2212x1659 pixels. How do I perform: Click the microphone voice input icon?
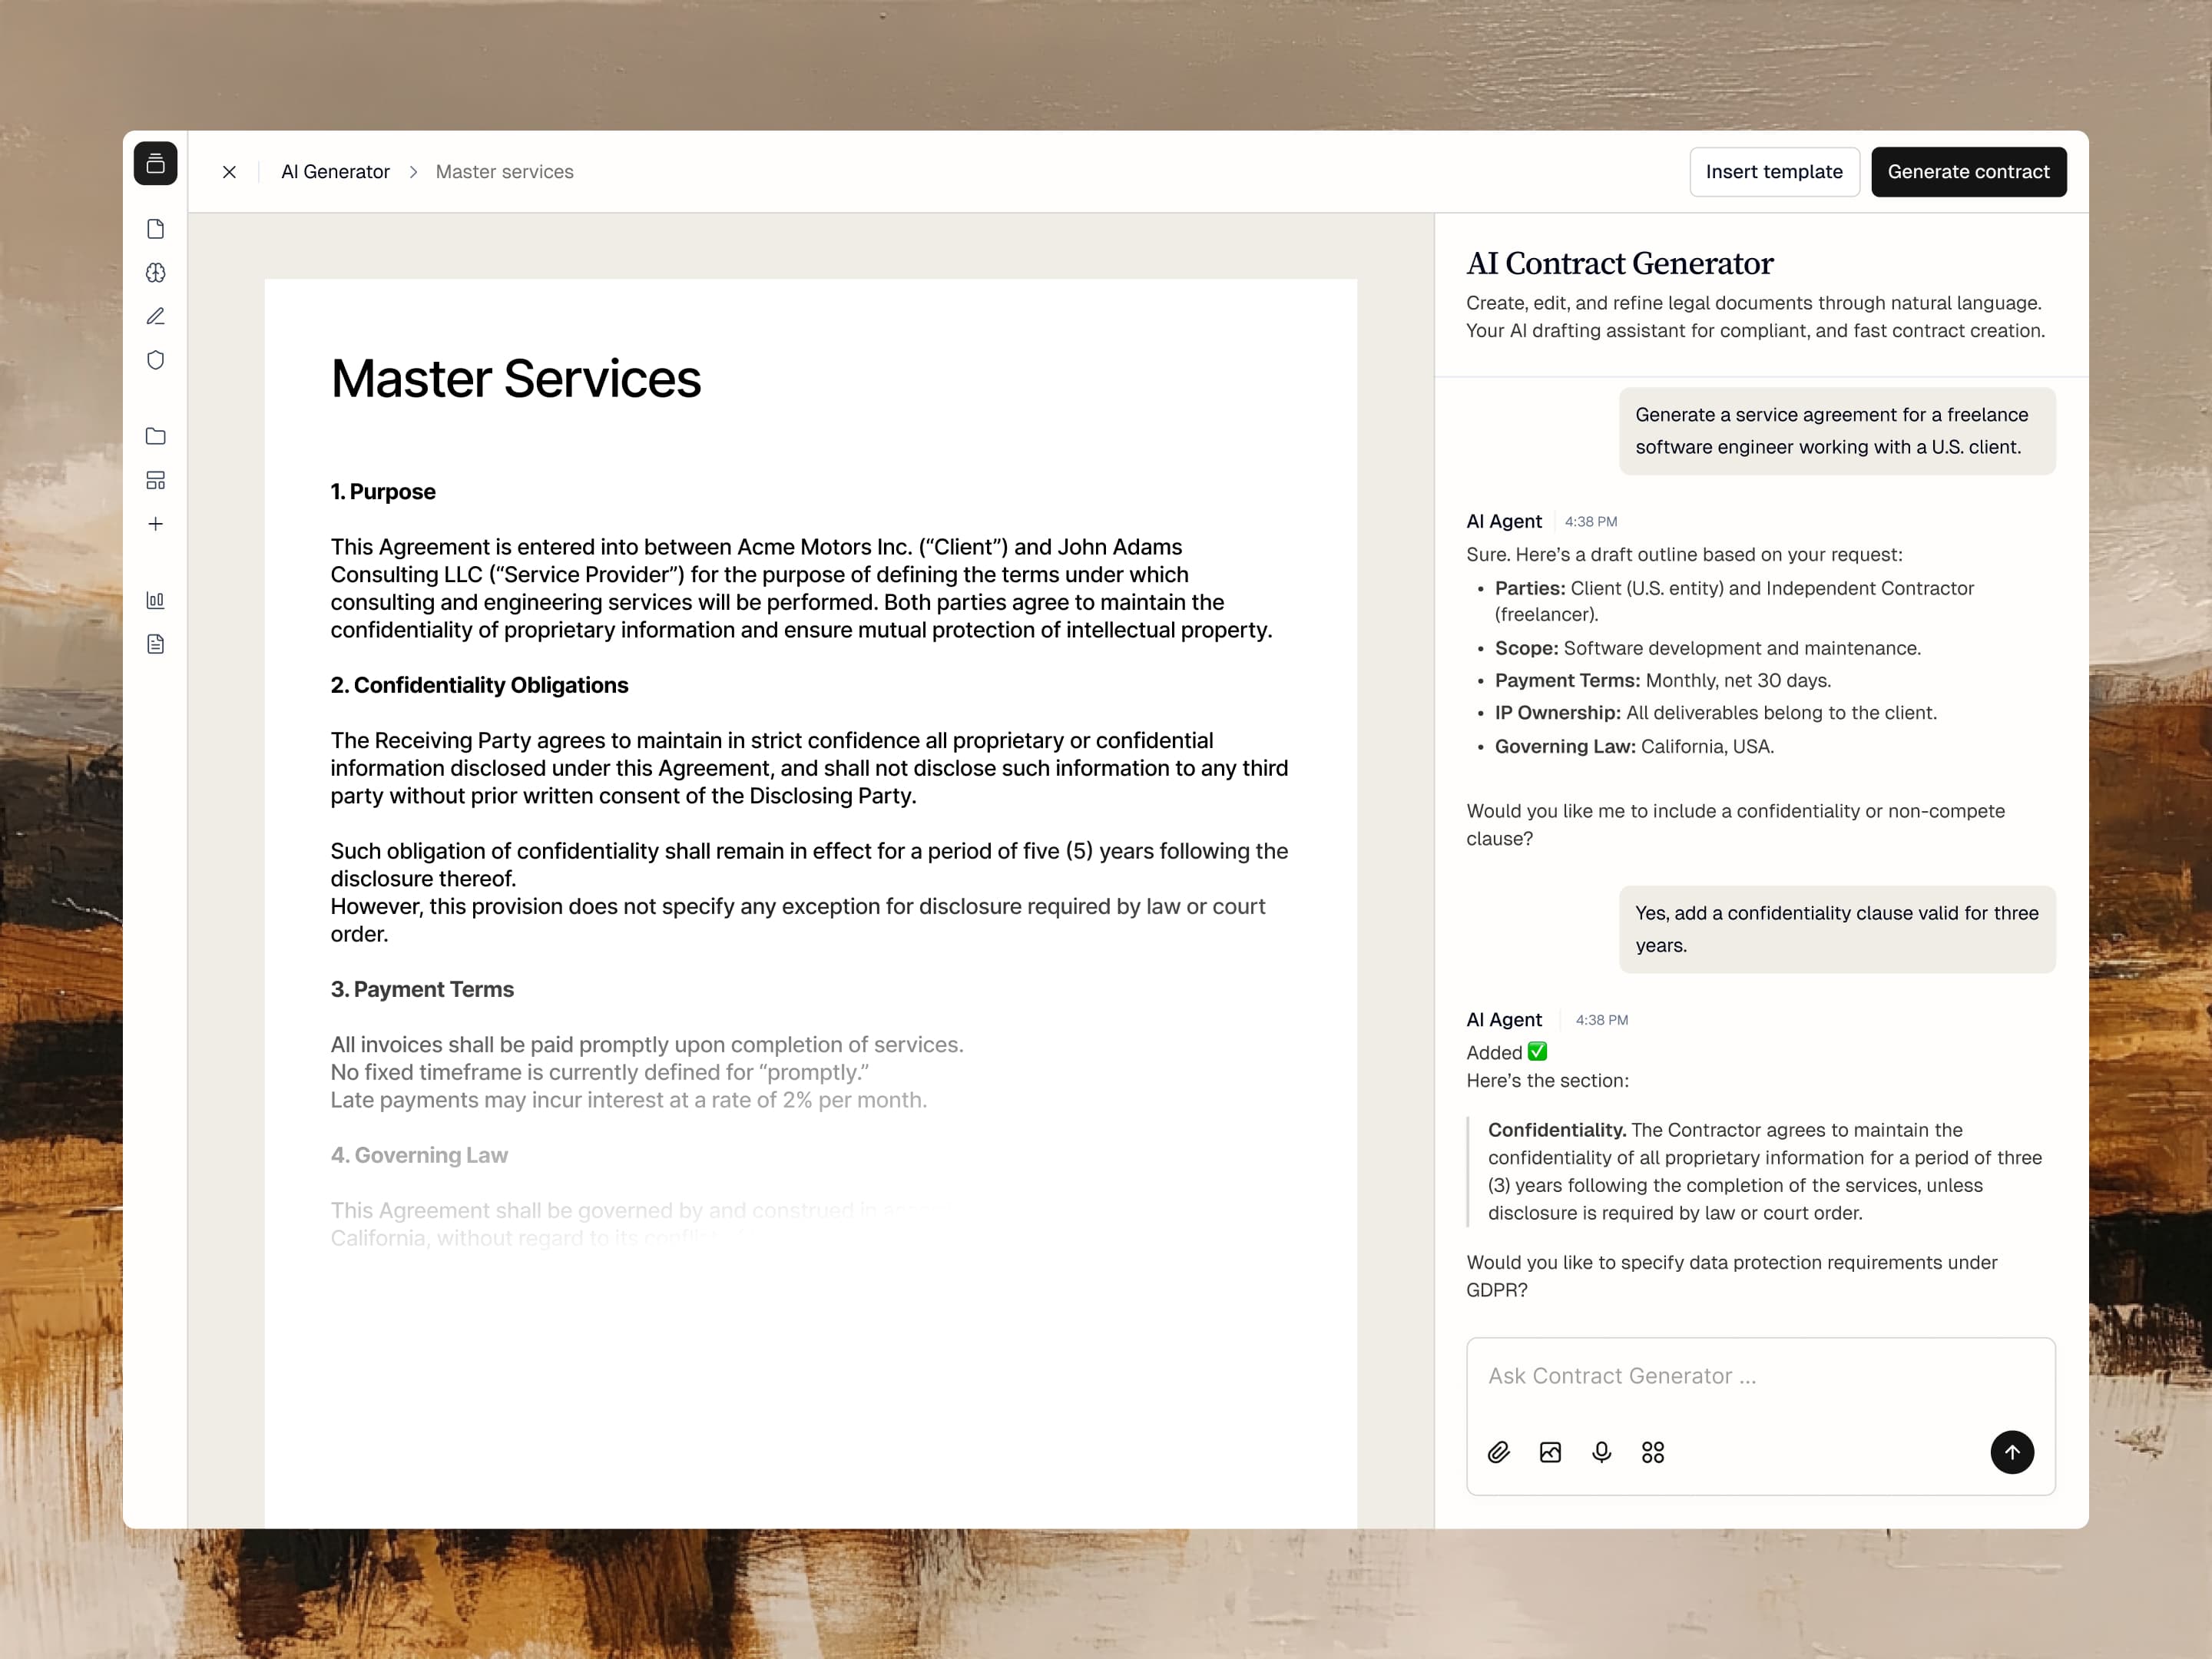click(x=1601, y=1452)
